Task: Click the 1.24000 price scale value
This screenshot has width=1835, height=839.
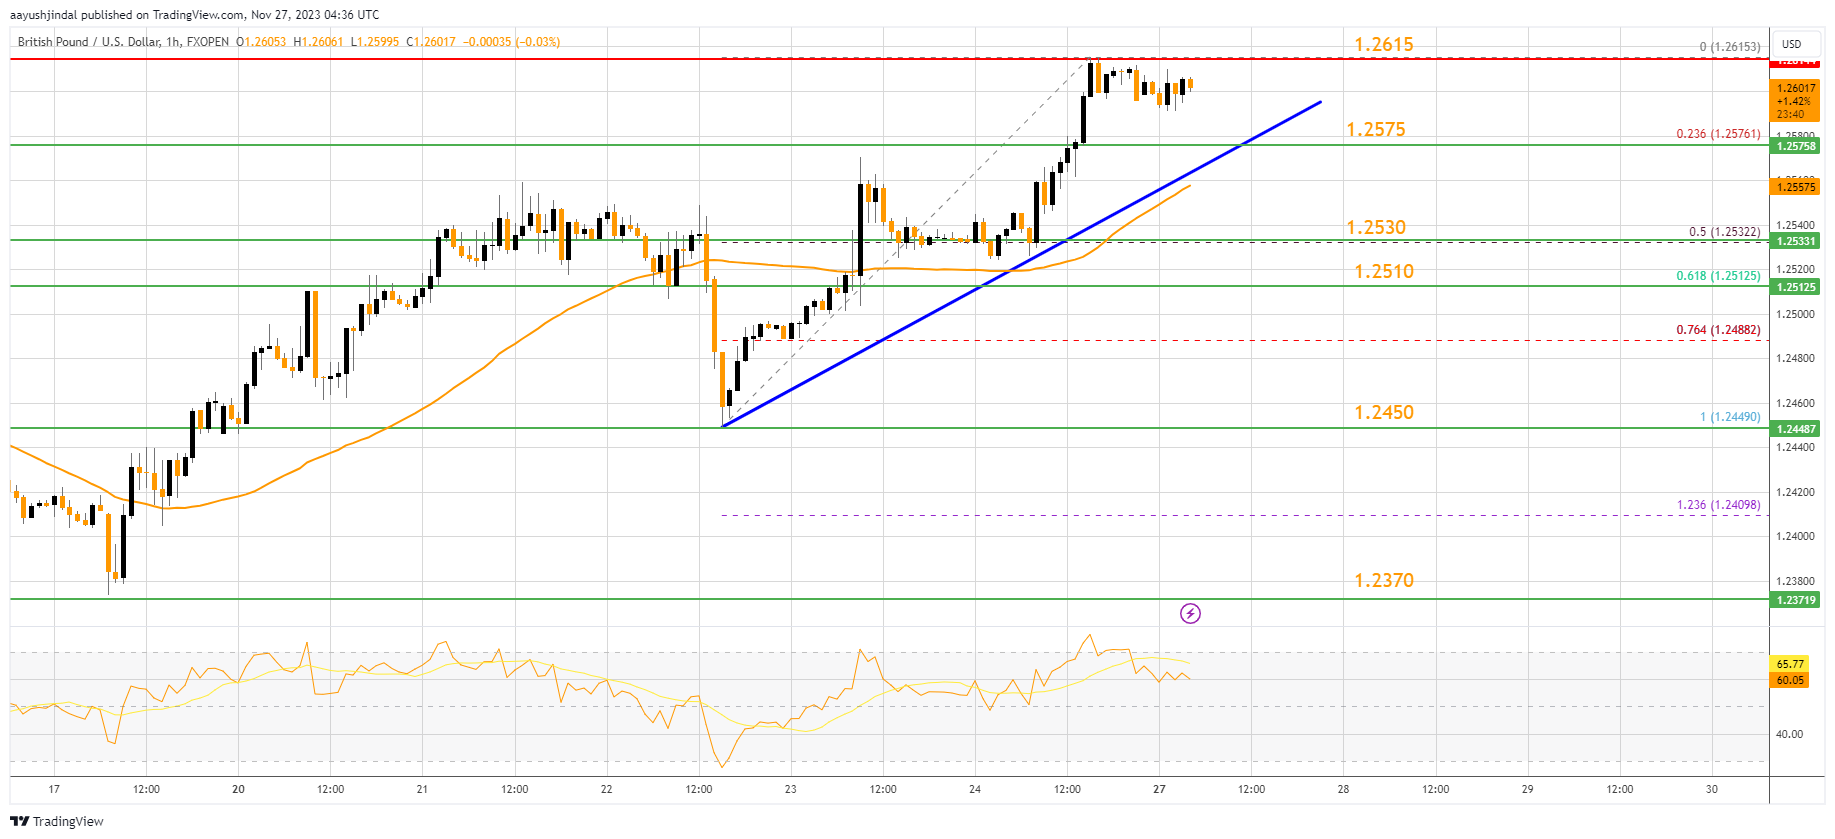Action: click(x=1795, y=536)
